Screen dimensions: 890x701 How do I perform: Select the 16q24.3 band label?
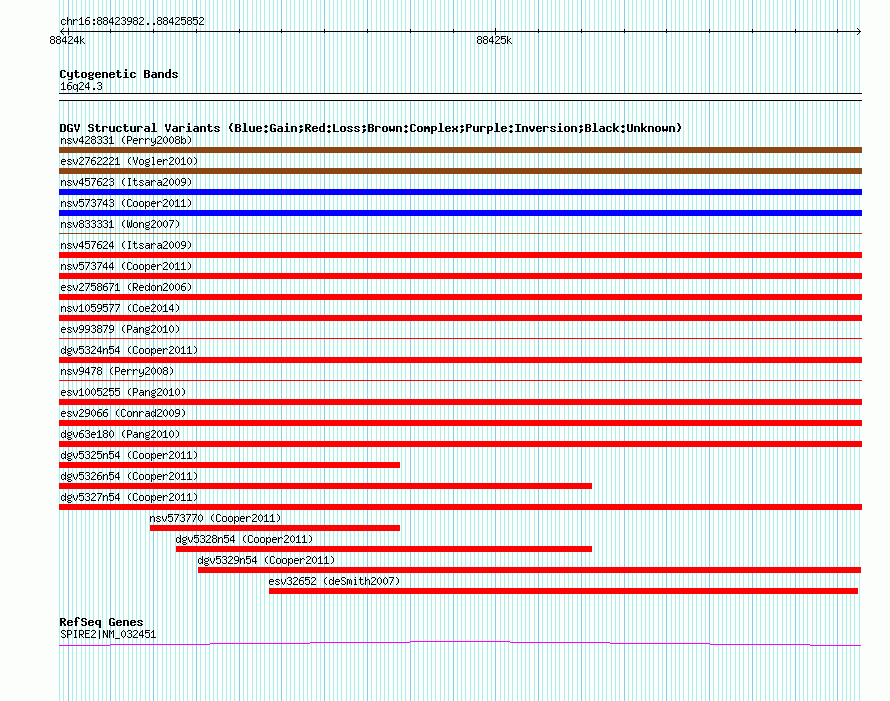coord(81,86)
